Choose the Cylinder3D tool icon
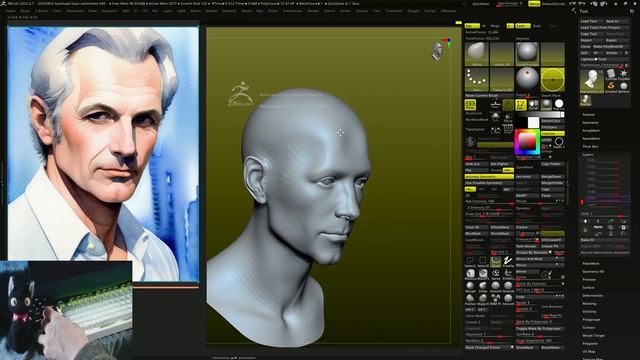Viewport: 640px width, 360px height. (611, 74)
